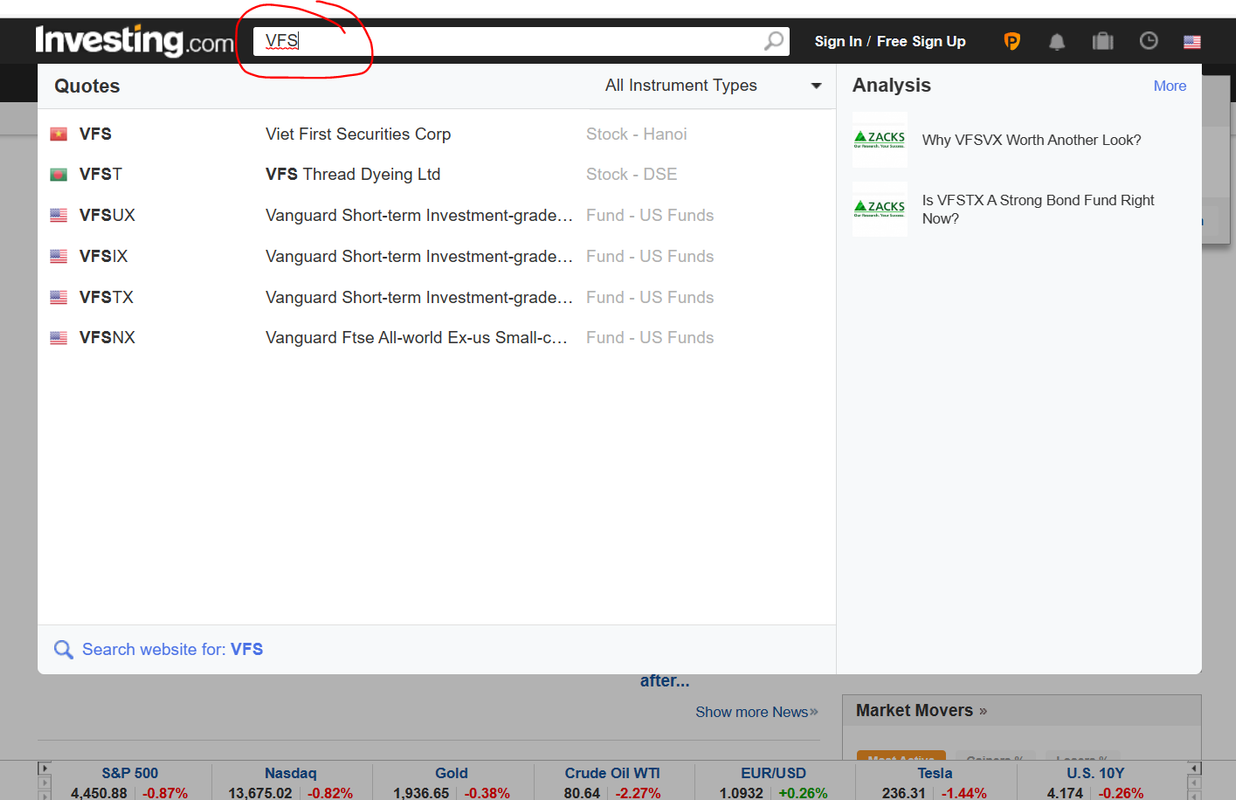
Task: Click the More link in Analysis
Action: coord(1170,86)
